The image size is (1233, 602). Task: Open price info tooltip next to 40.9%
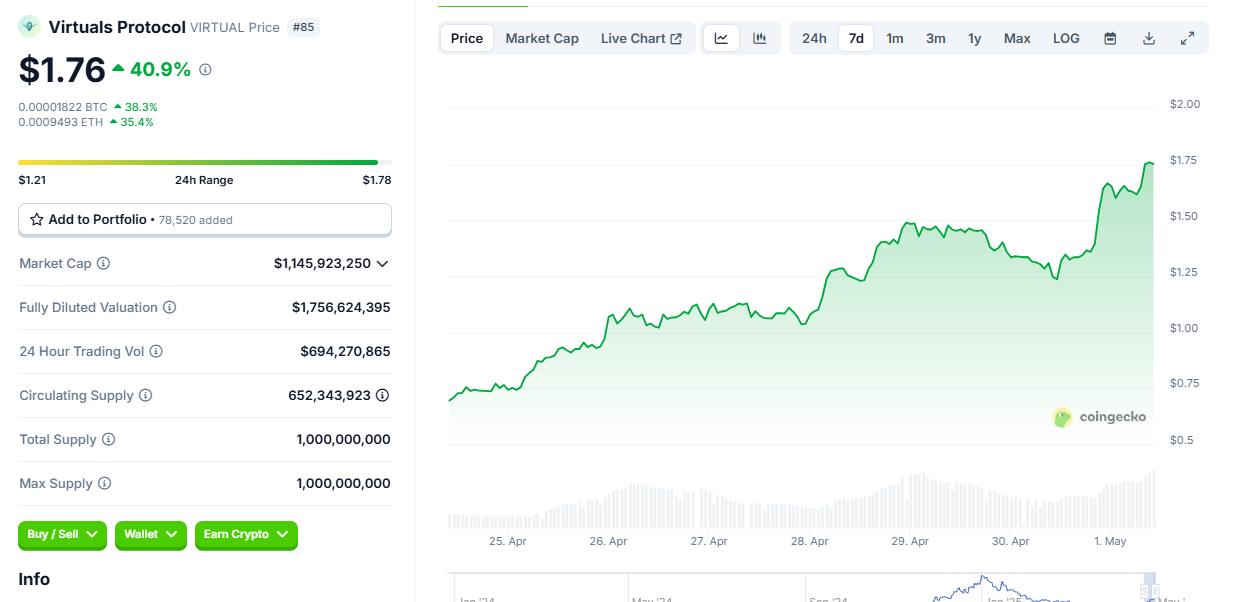click(x=205, y=70)
